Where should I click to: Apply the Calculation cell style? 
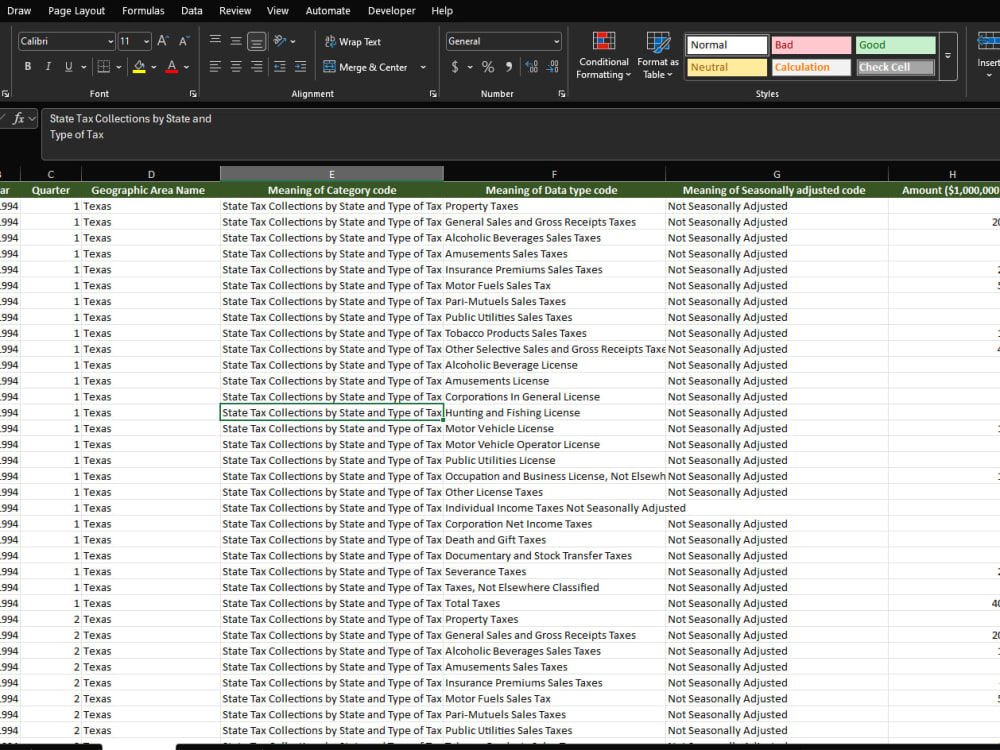pos(811,67)
